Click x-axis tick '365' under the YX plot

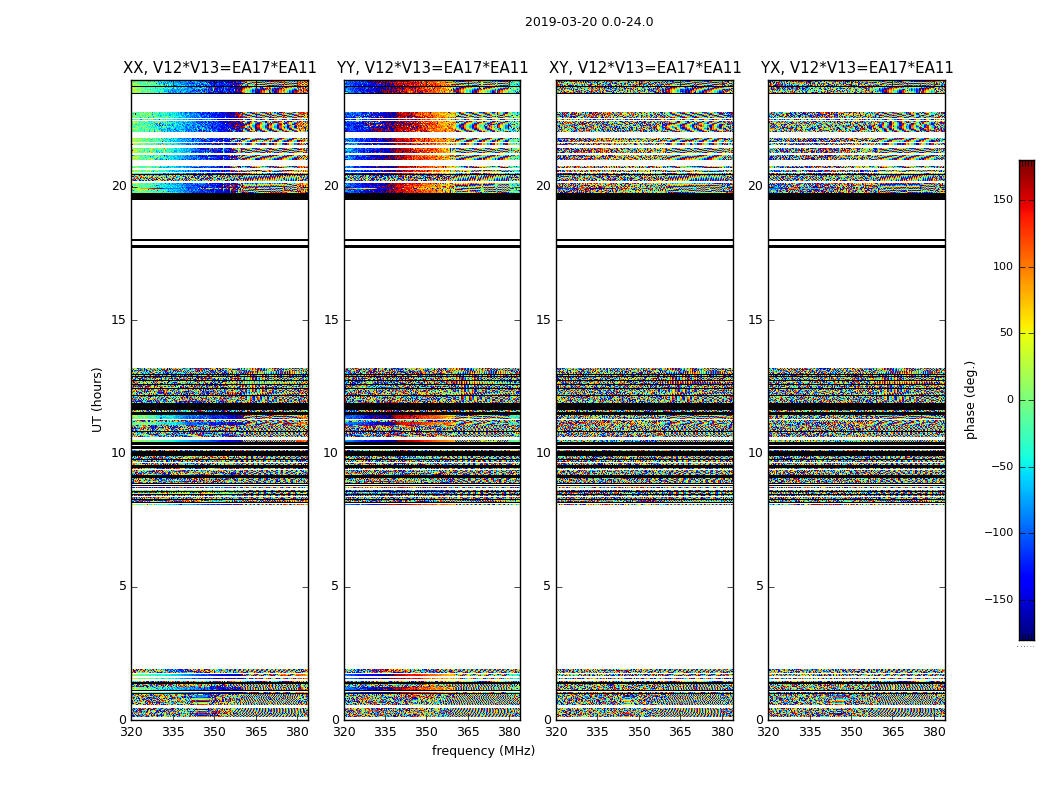tap(893, 732)
